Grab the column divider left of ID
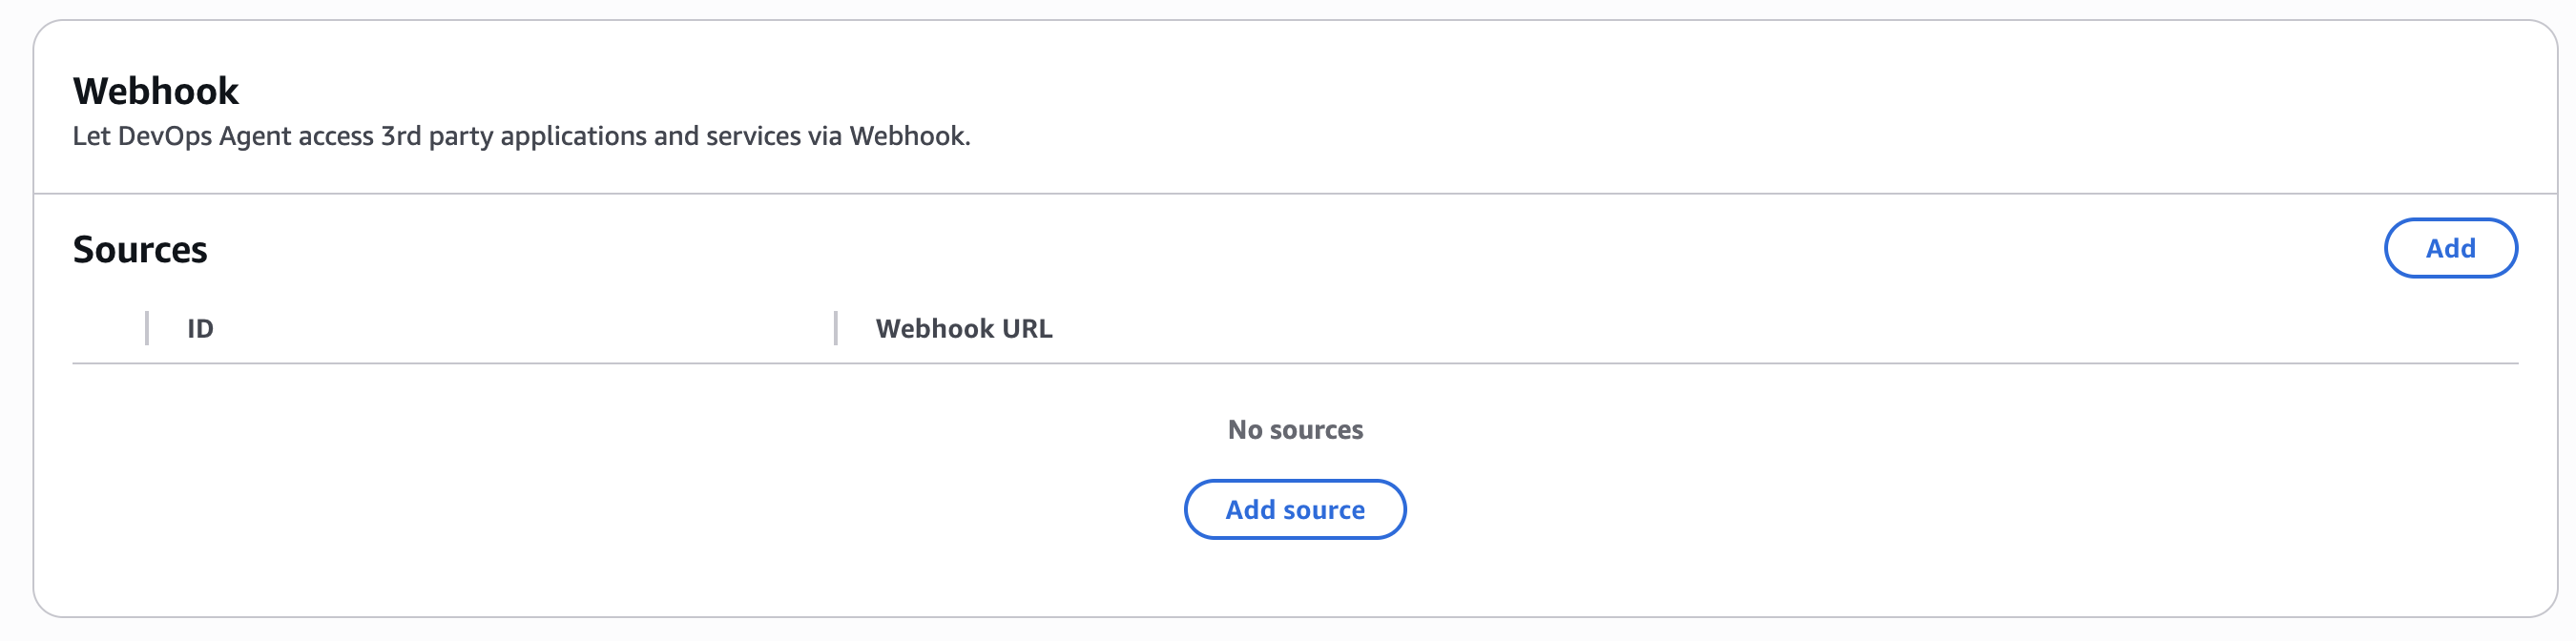 147,328
